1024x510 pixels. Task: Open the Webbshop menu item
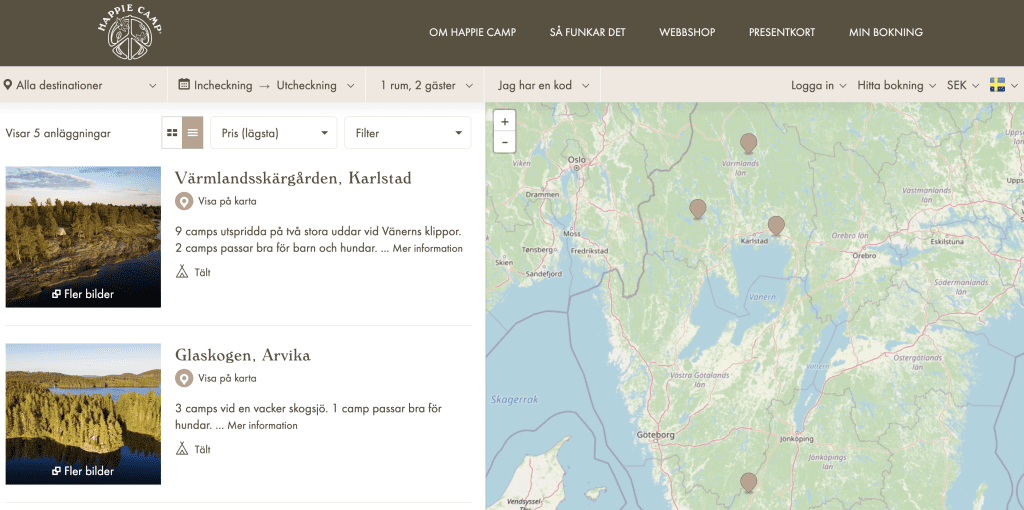tap(687, 32)
